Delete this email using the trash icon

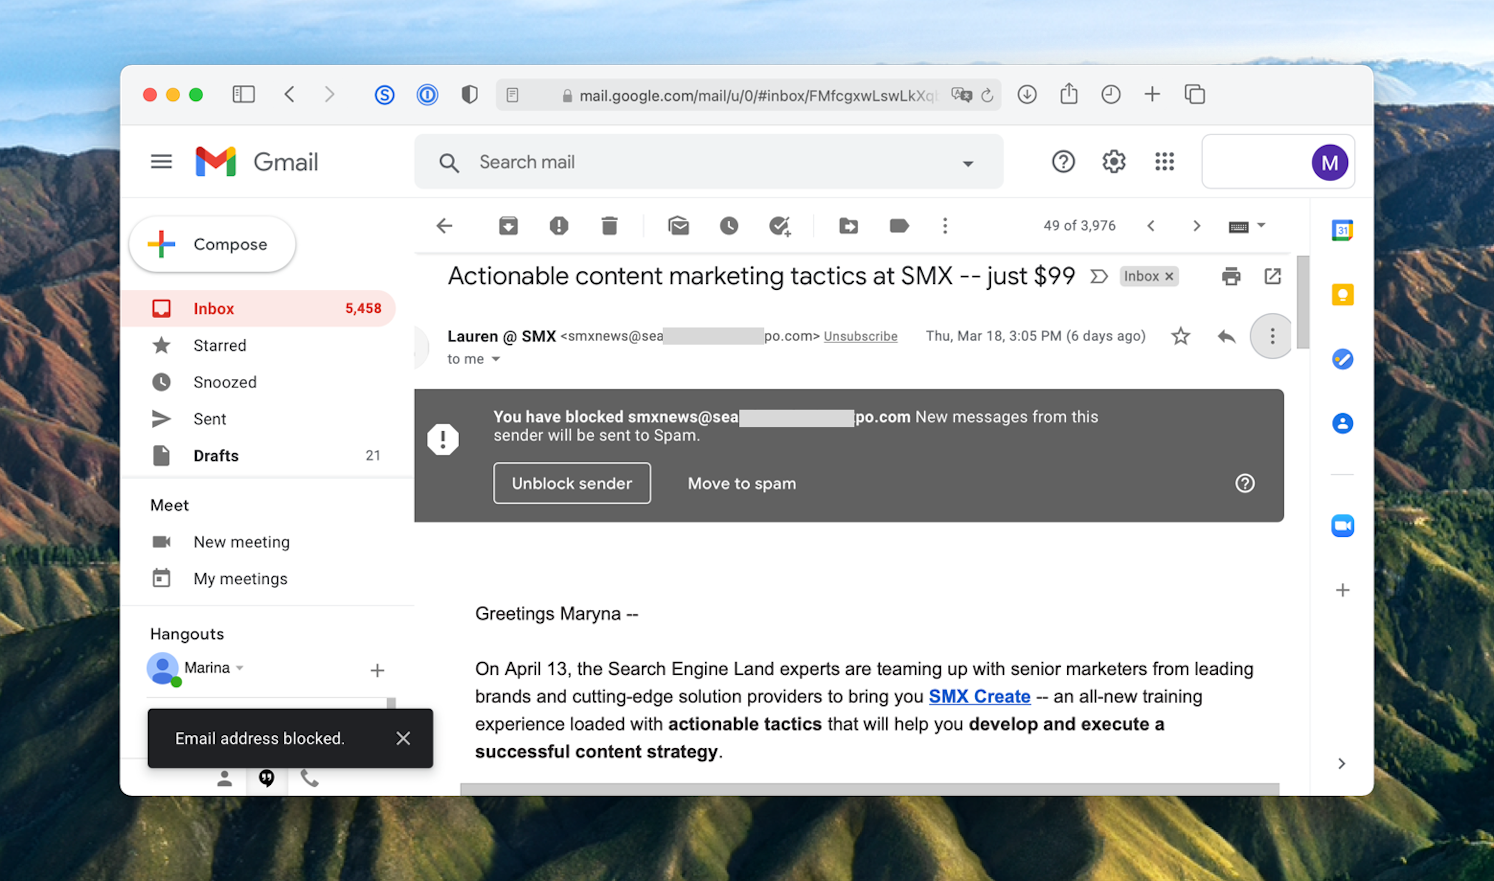pyautogui.click(x=609, y=226)
